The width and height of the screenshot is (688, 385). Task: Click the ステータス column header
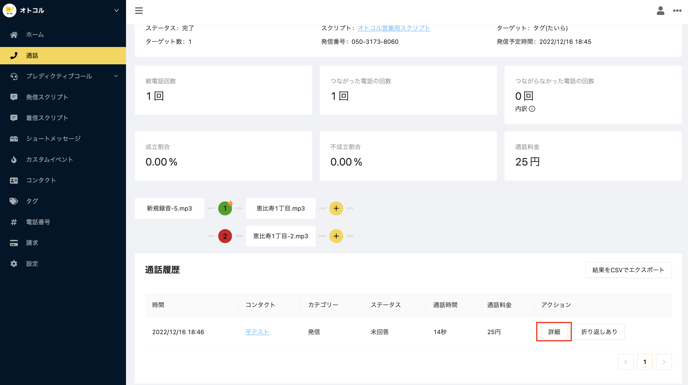(386, 305)
